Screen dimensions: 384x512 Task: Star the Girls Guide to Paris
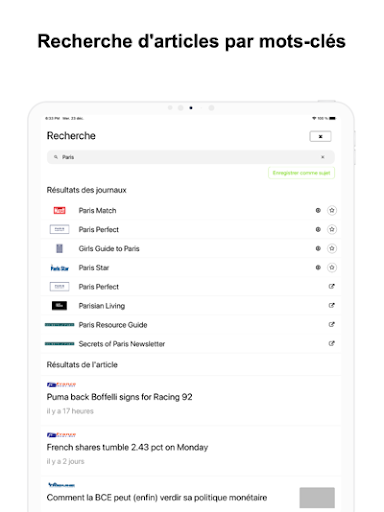point(332,248)
